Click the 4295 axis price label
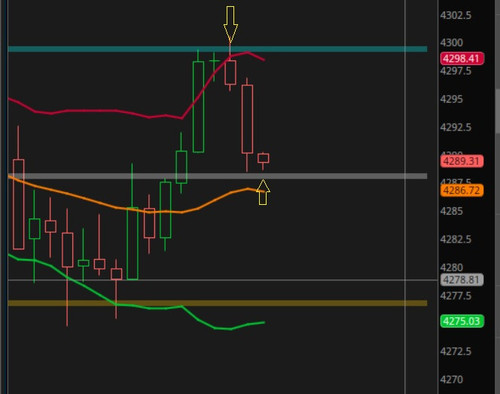The width and height of the screenshot is (500, 394). [451, 99]
